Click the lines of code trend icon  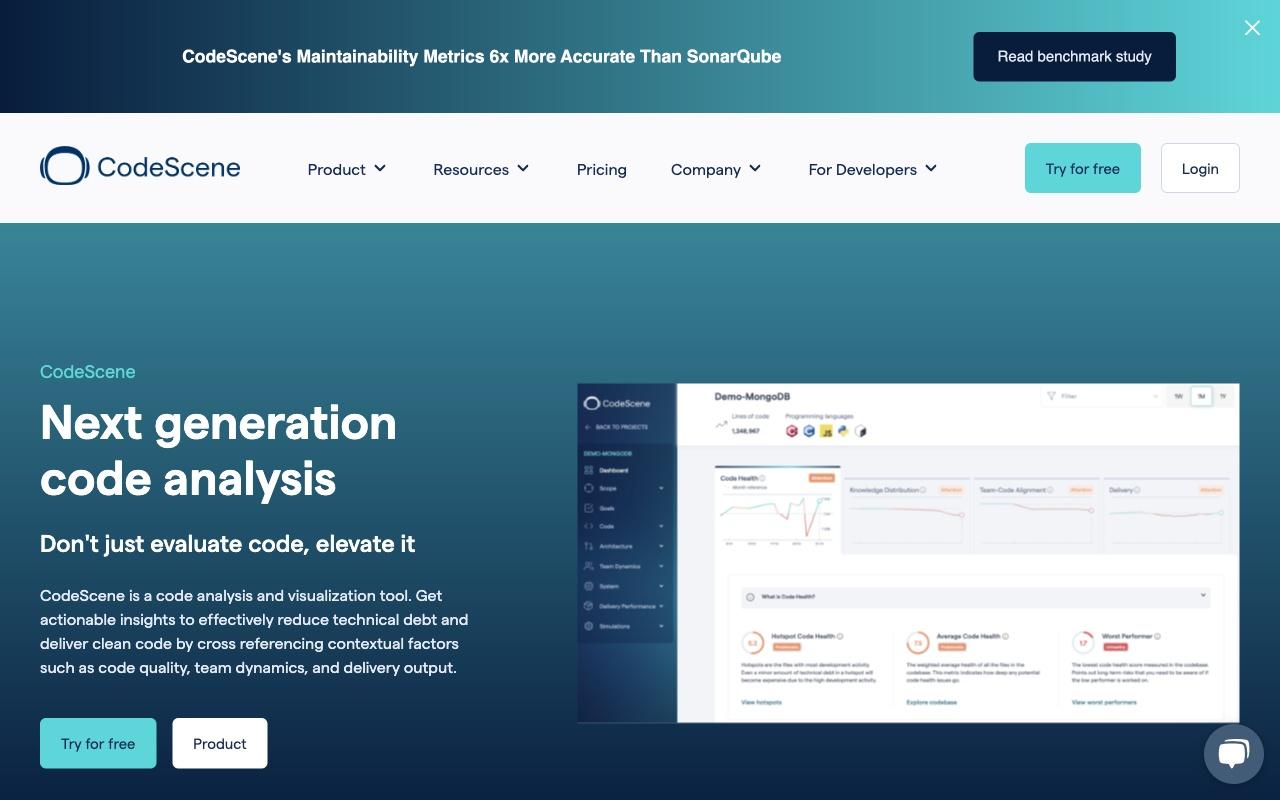coord(721,425)
